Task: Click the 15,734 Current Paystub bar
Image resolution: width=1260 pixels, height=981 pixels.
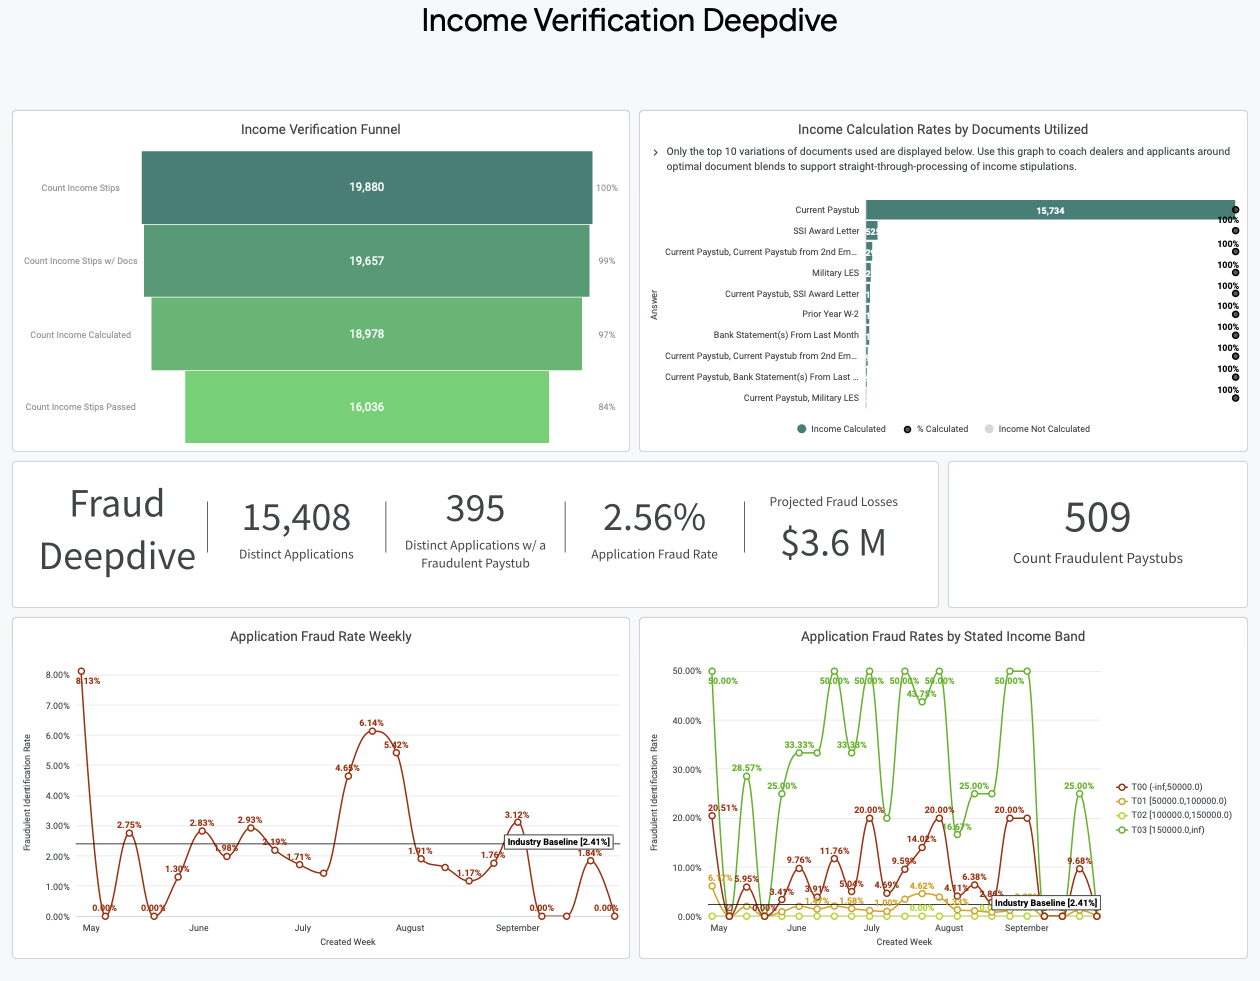Action: 1050,210
